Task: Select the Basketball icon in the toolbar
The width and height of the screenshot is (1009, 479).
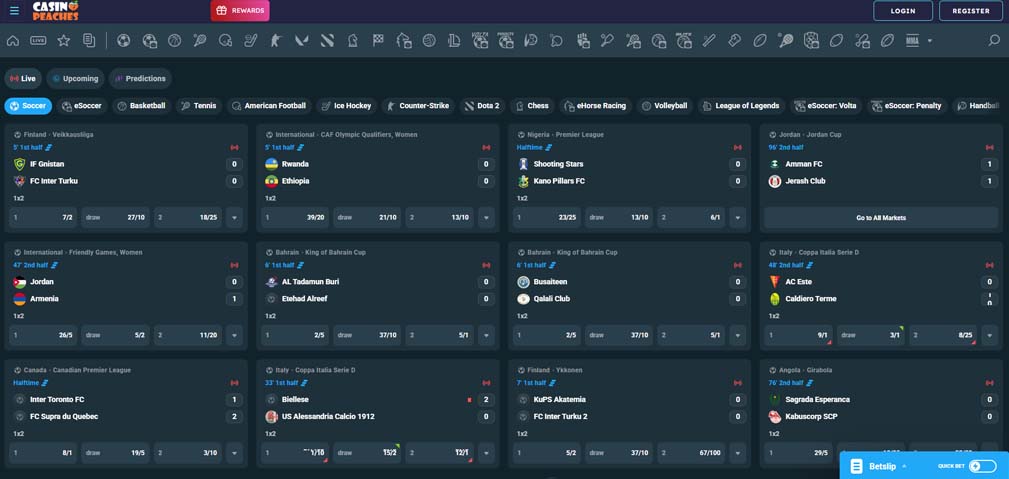Action: [x=174, y=41]
